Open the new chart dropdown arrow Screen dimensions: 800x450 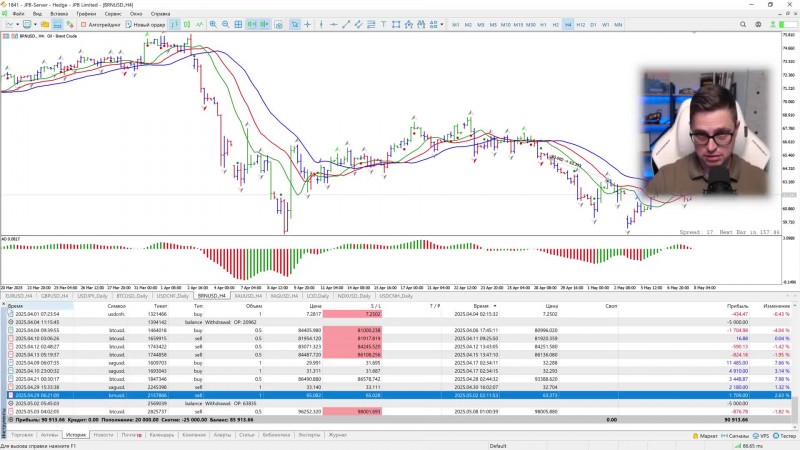click(17, 24)
